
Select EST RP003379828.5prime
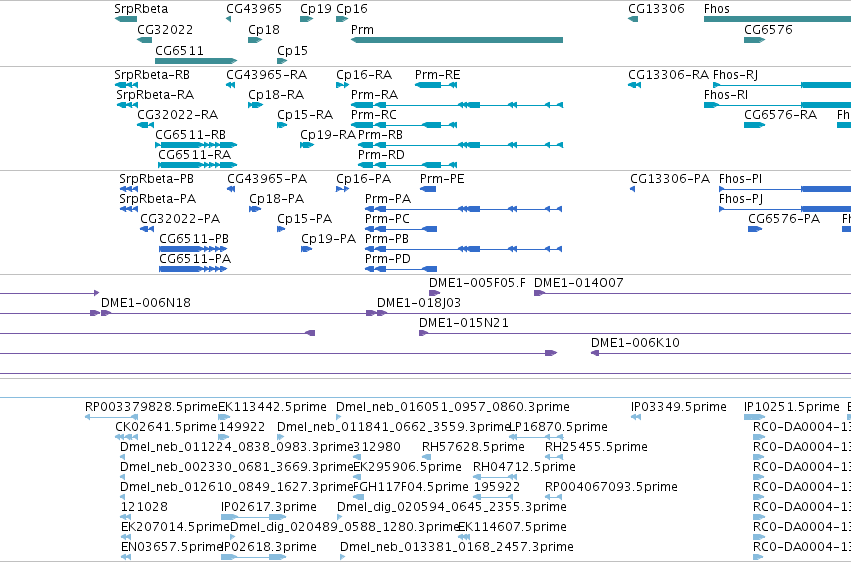151,407
